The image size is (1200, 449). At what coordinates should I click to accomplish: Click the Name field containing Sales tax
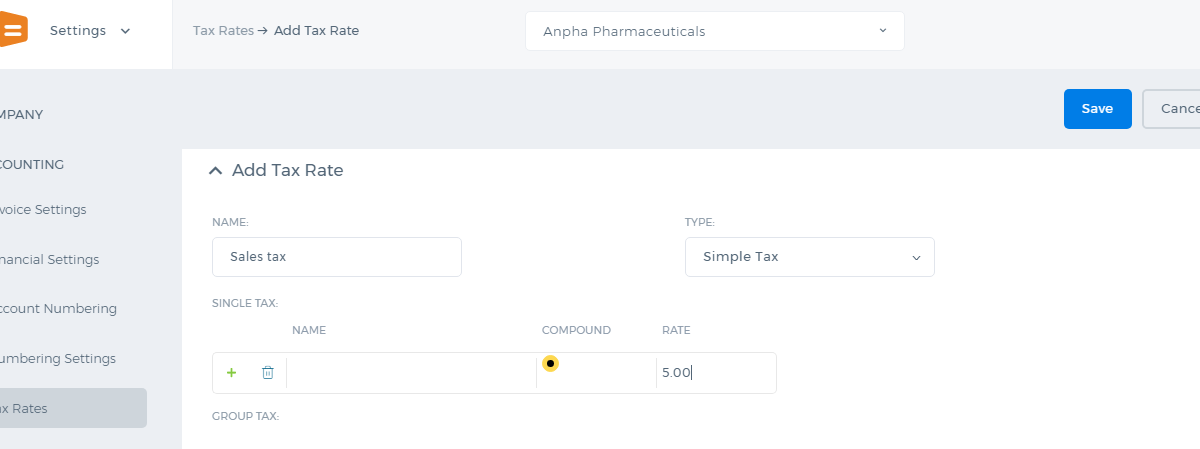point(337,257)
